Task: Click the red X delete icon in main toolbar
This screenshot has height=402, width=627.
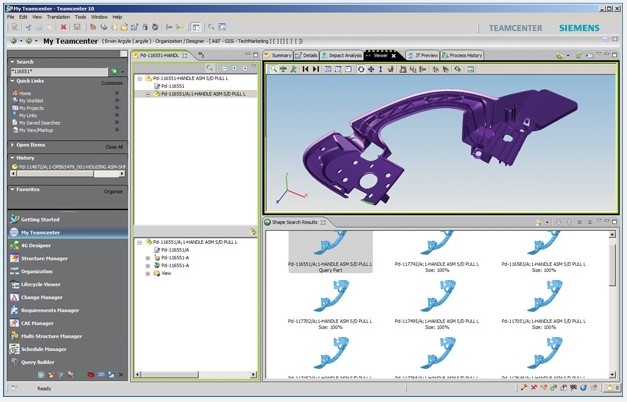Action: click(63, 27)
